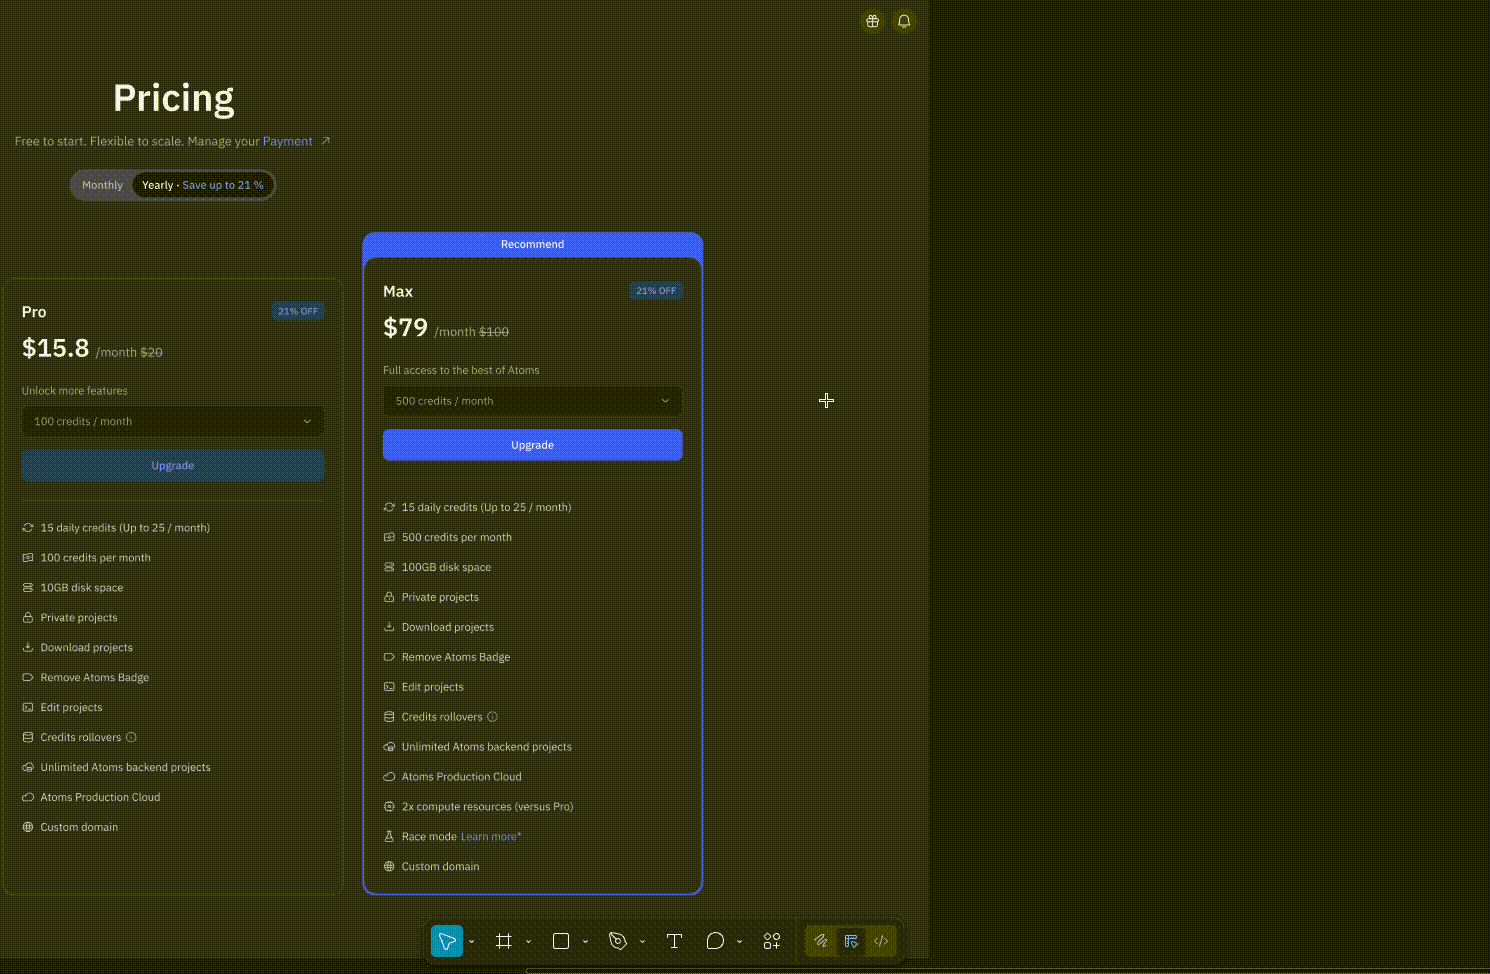
Task: Switch billing to Monthly
Action: [x=102, y=185]
